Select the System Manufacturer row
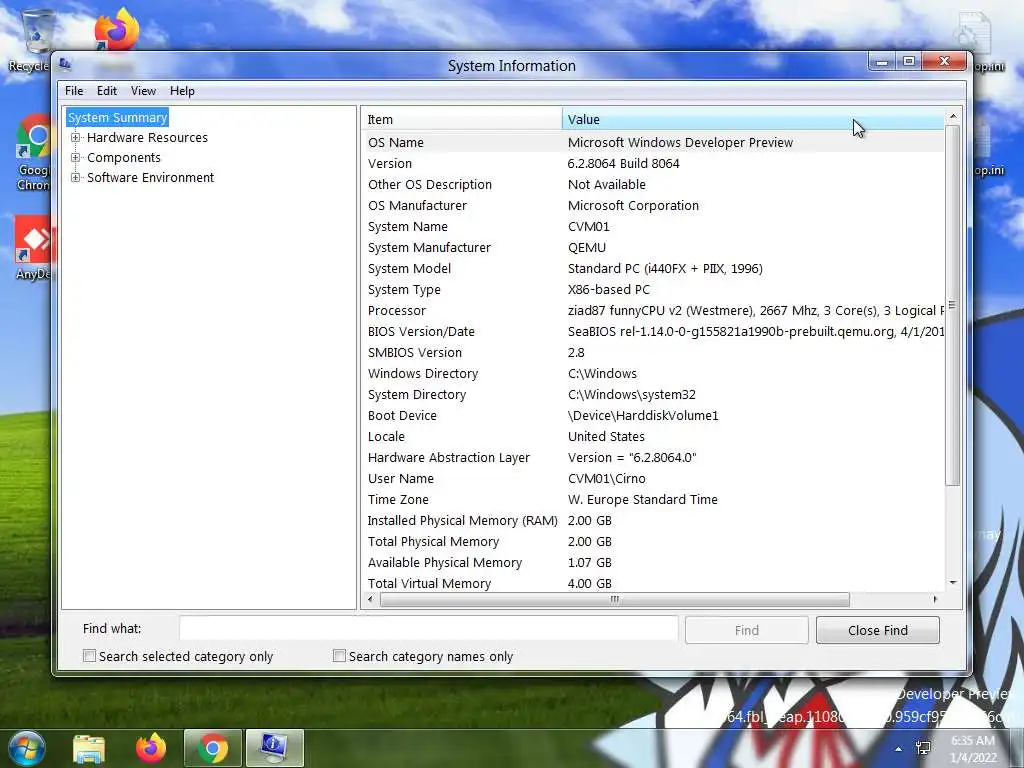 [x=653, y=248]
